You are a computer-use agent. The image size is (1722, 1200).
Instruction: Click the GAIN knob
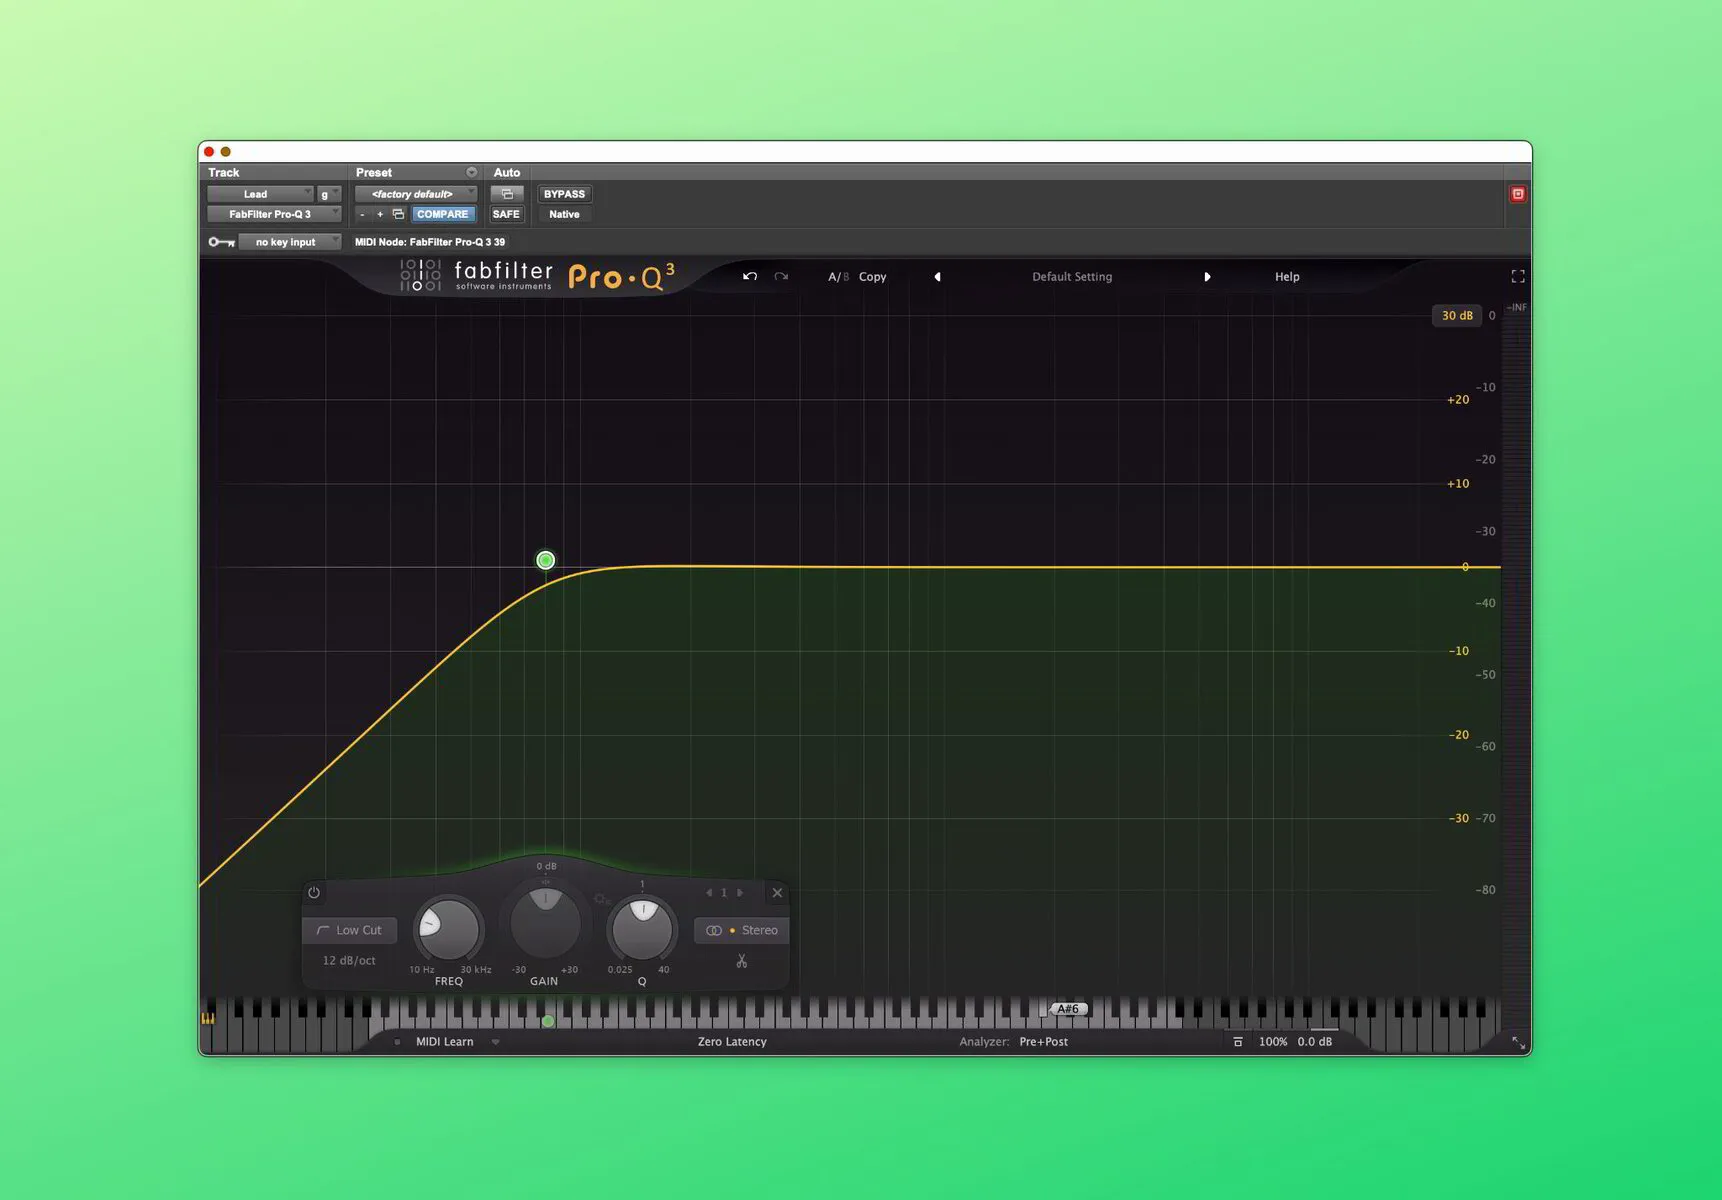(x=545, y=922)
